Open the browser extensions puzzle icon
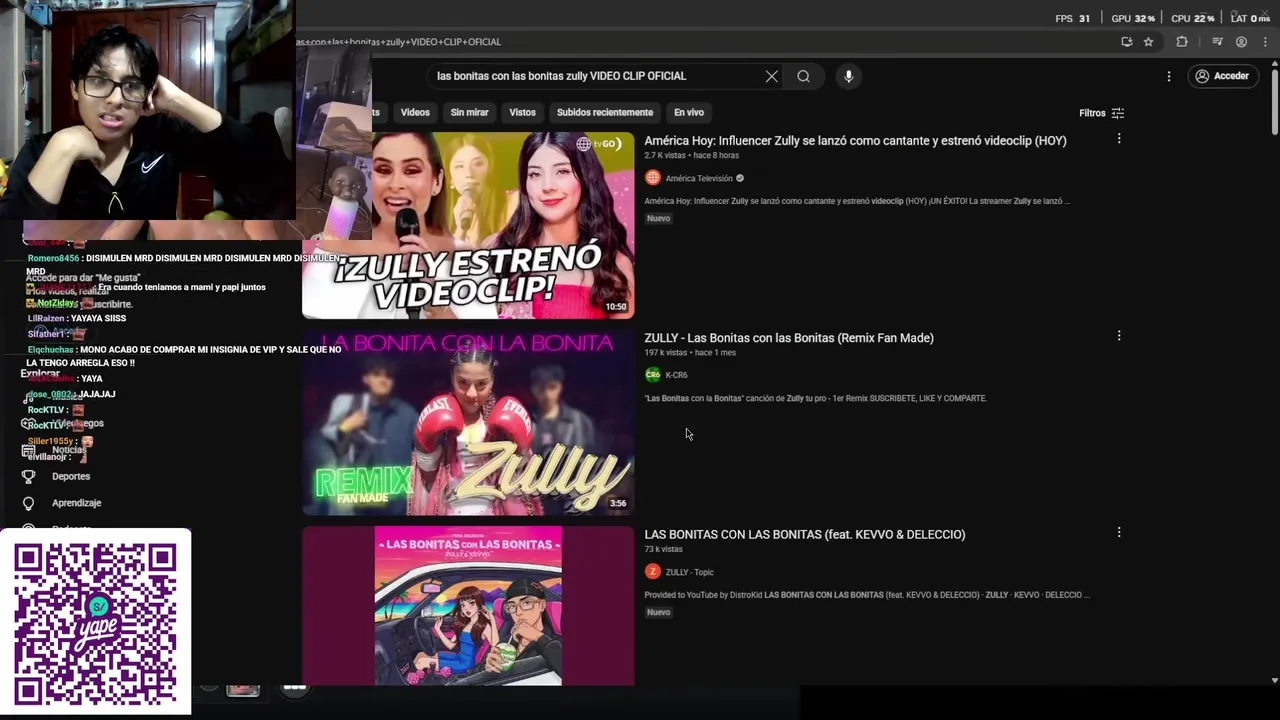1280x720 pixels. 1182,42
